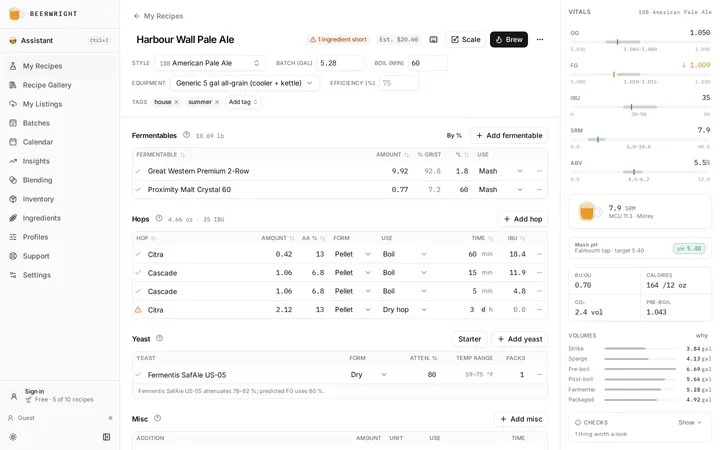Remove the house tag
Viewport: 720px width, 450px height.
176,102
